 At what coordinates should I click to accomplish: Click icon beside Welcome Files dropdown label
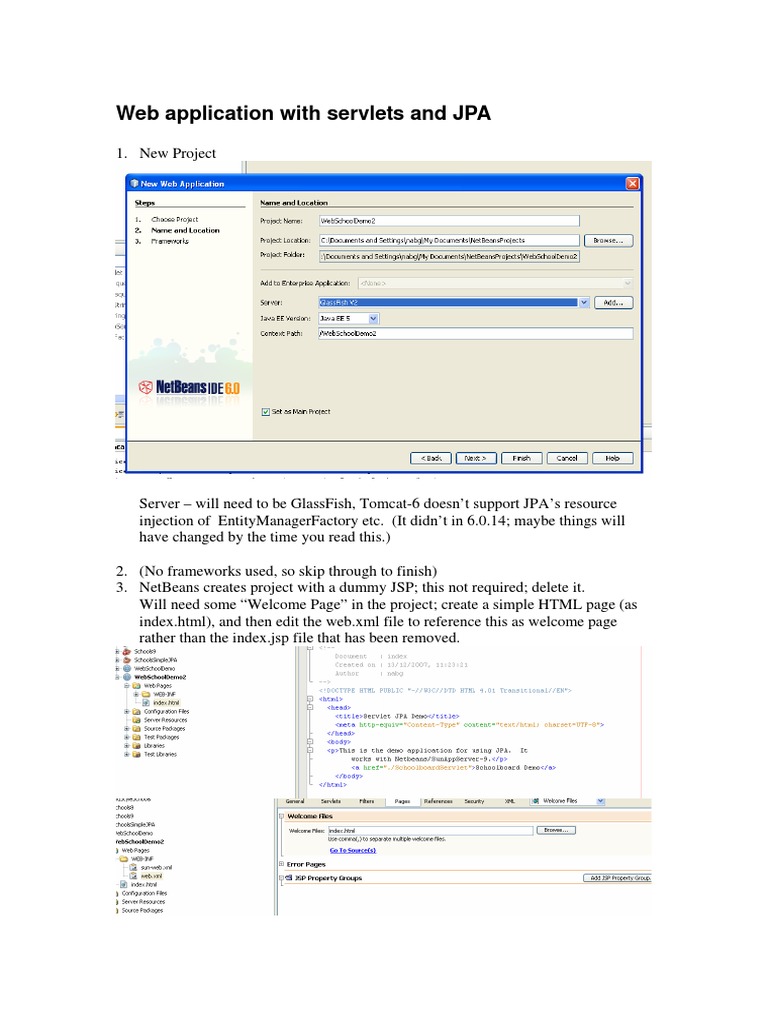535,801
